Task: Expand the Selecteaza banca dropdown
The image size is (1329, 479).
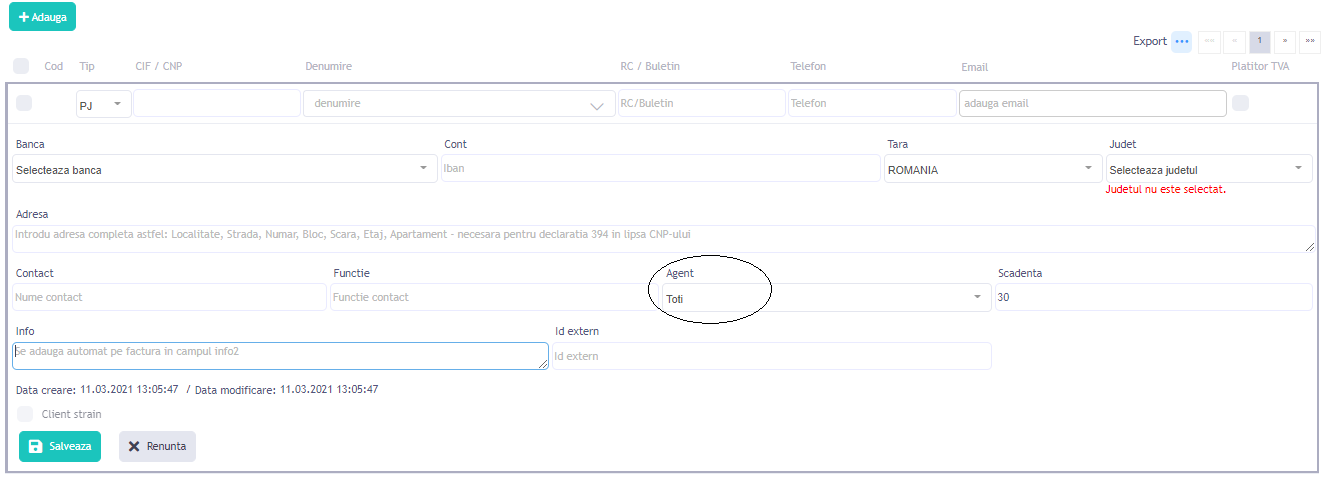Action: 225,169
